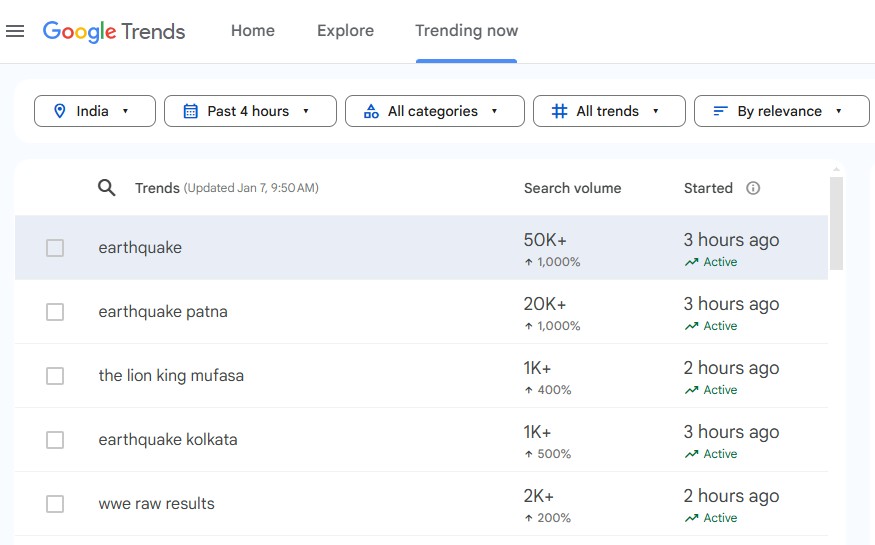Open the Past 4 hours time dropdown
875x545 pixels.
(x=251, y=111)
